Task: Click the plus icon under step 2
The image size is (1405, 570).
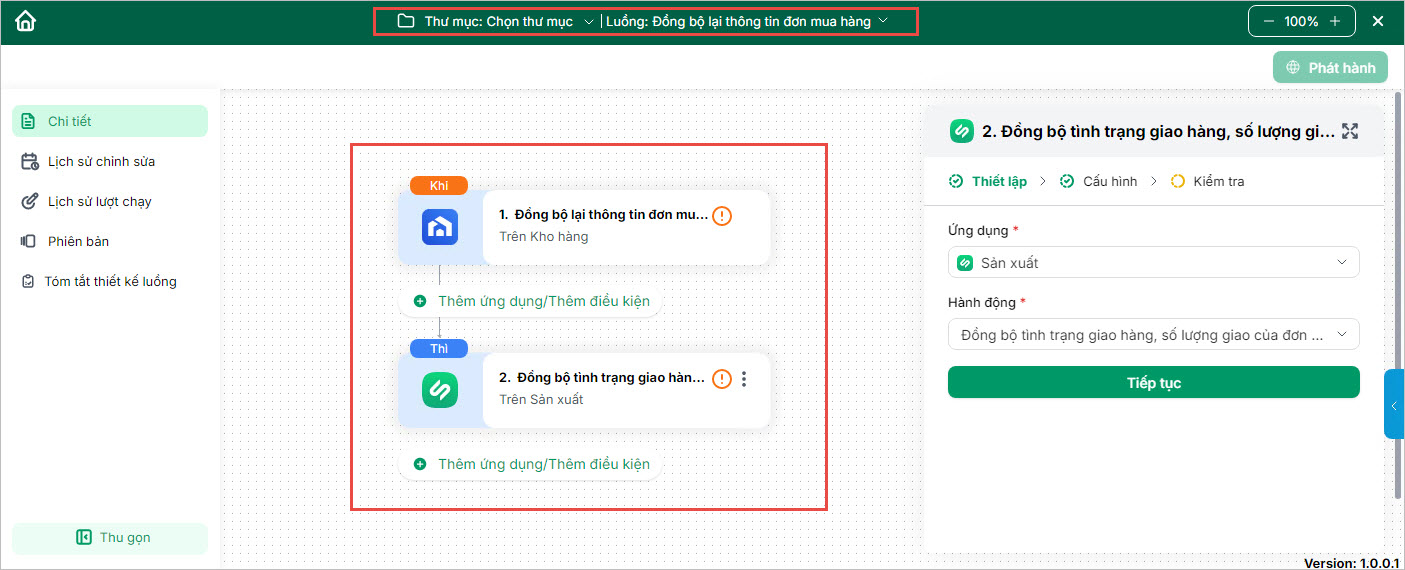Action: 420,464
